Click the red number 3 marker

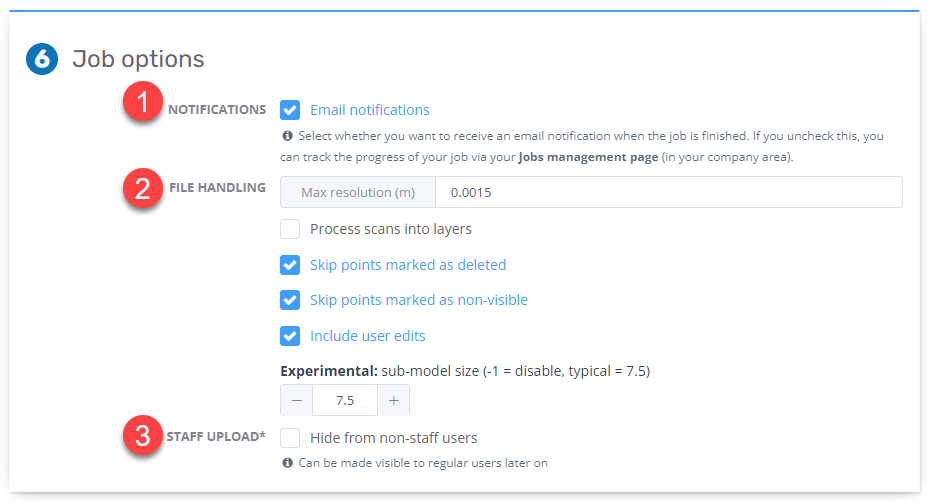point(142,438)
